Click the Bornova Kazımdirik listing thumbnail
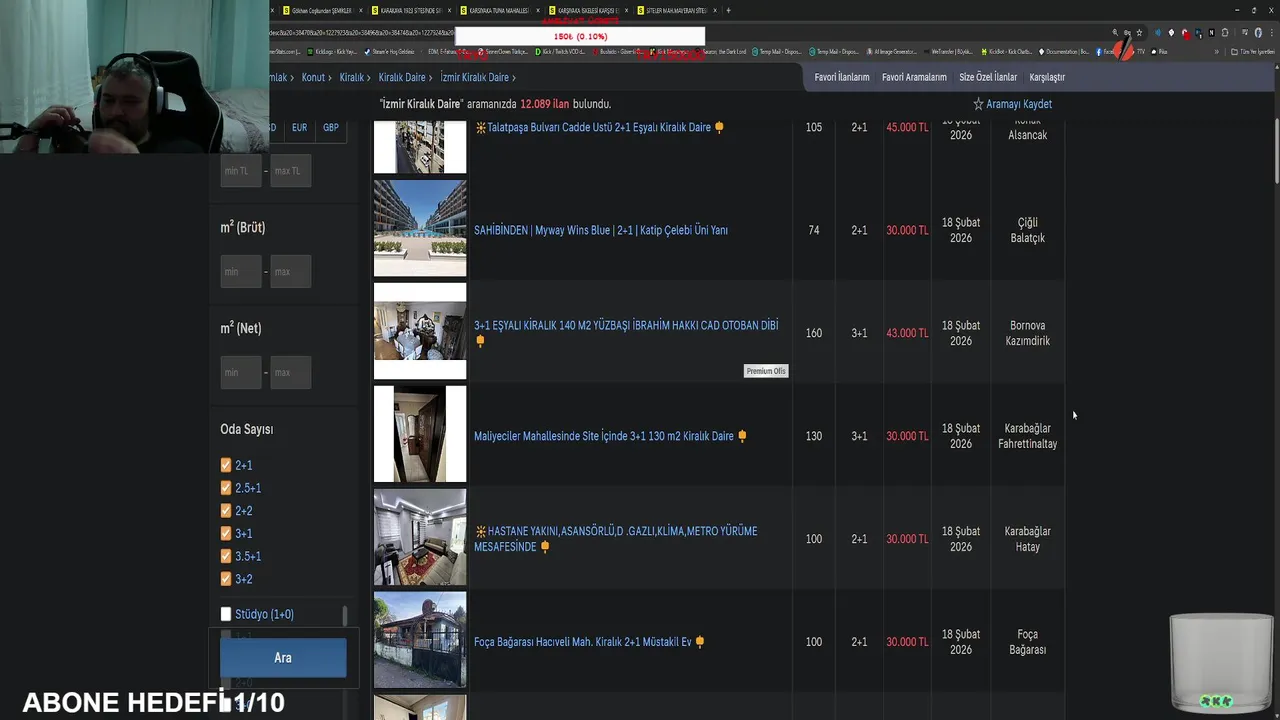The image size is (1280, 720). (420, 331)
